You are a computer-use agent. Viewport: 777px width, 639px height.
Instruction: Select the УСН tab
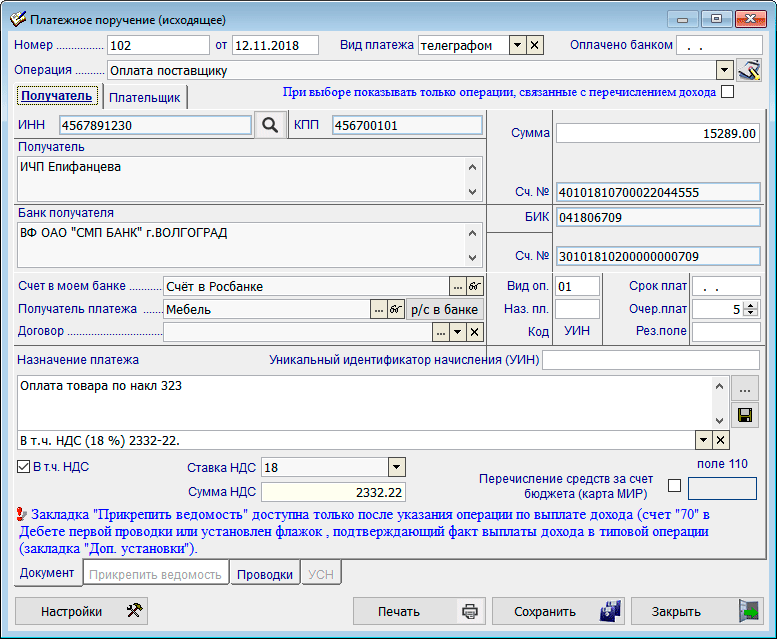click(x=321, y=575)
